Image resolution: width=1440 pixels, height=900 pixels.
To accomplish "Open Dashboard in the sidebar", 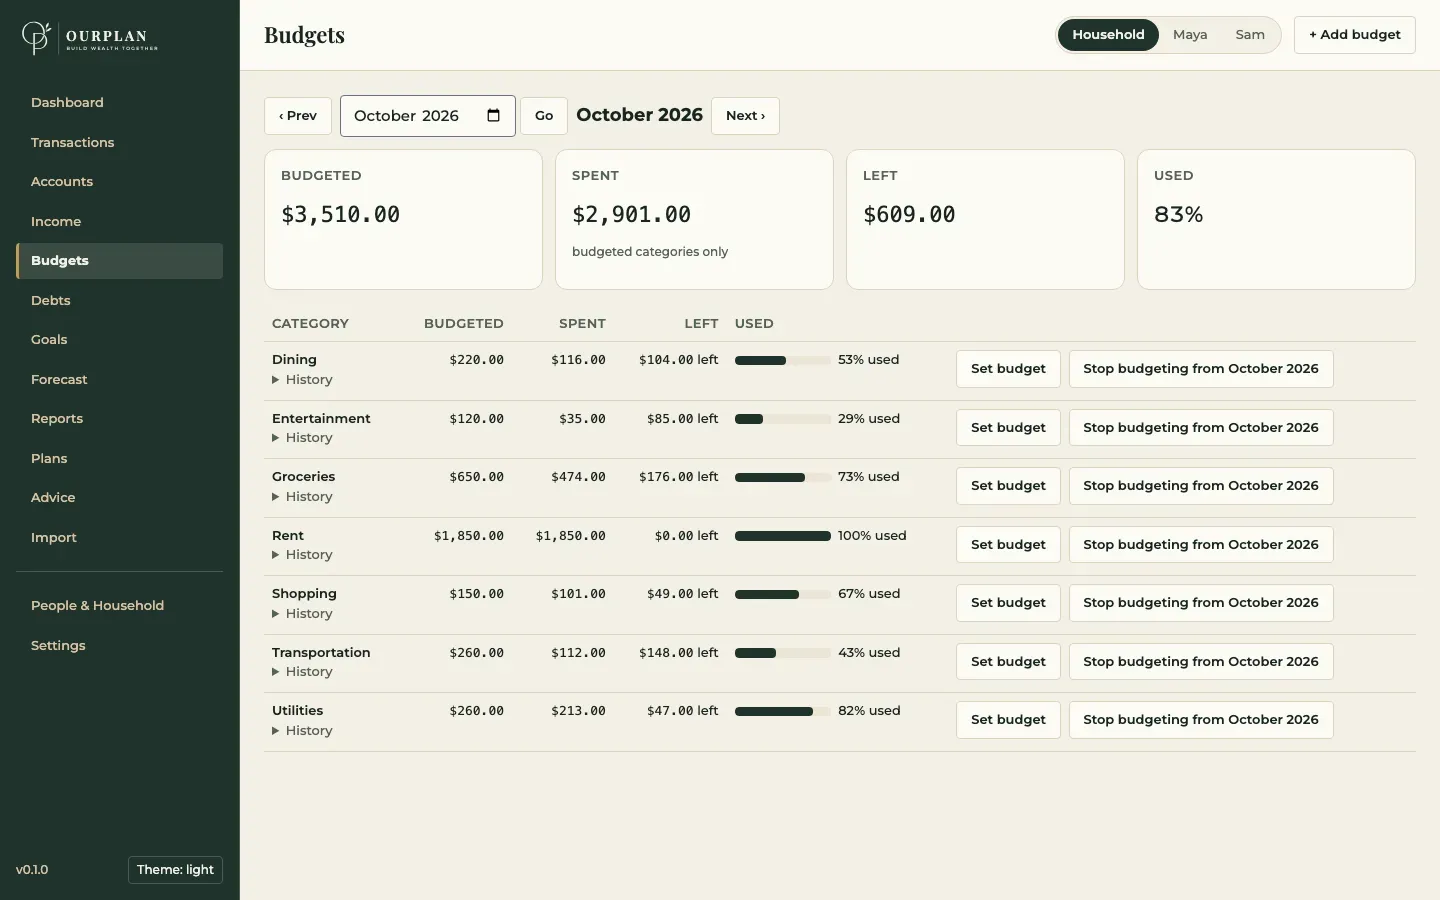I will point(119,103).
